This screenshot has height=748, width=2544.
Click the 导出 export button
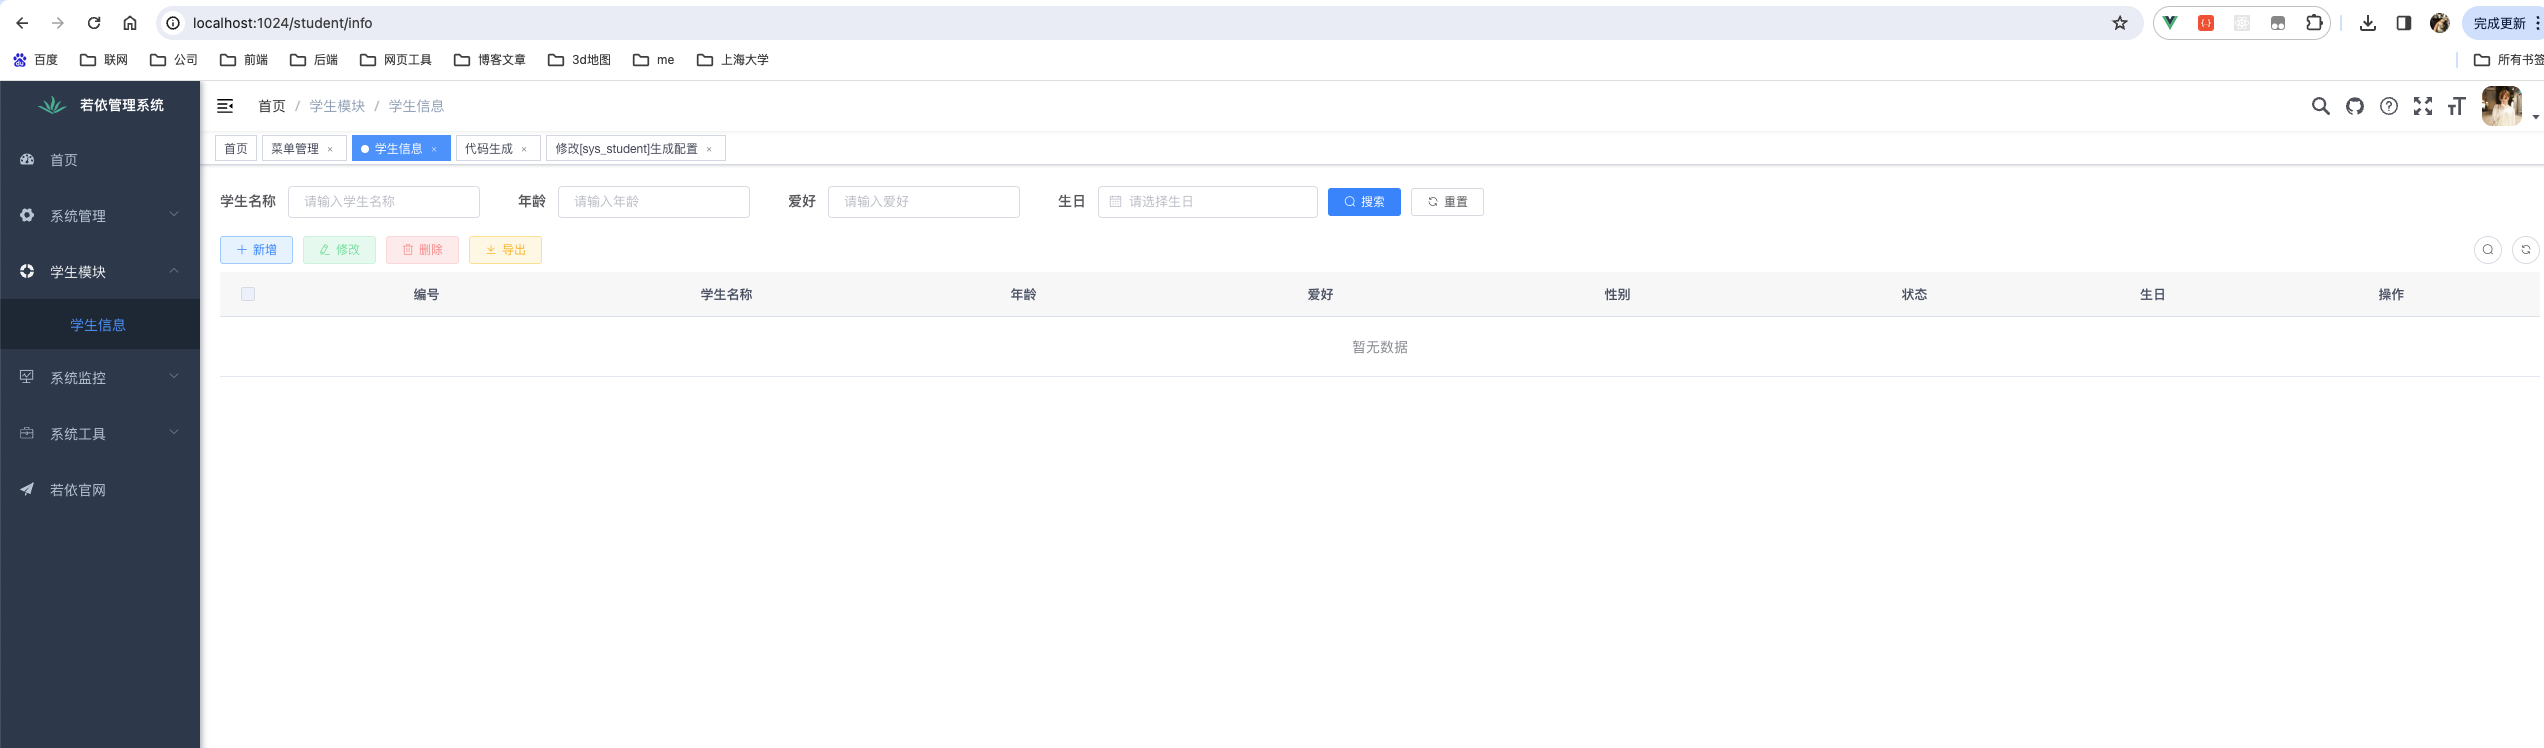coord(505,250)
